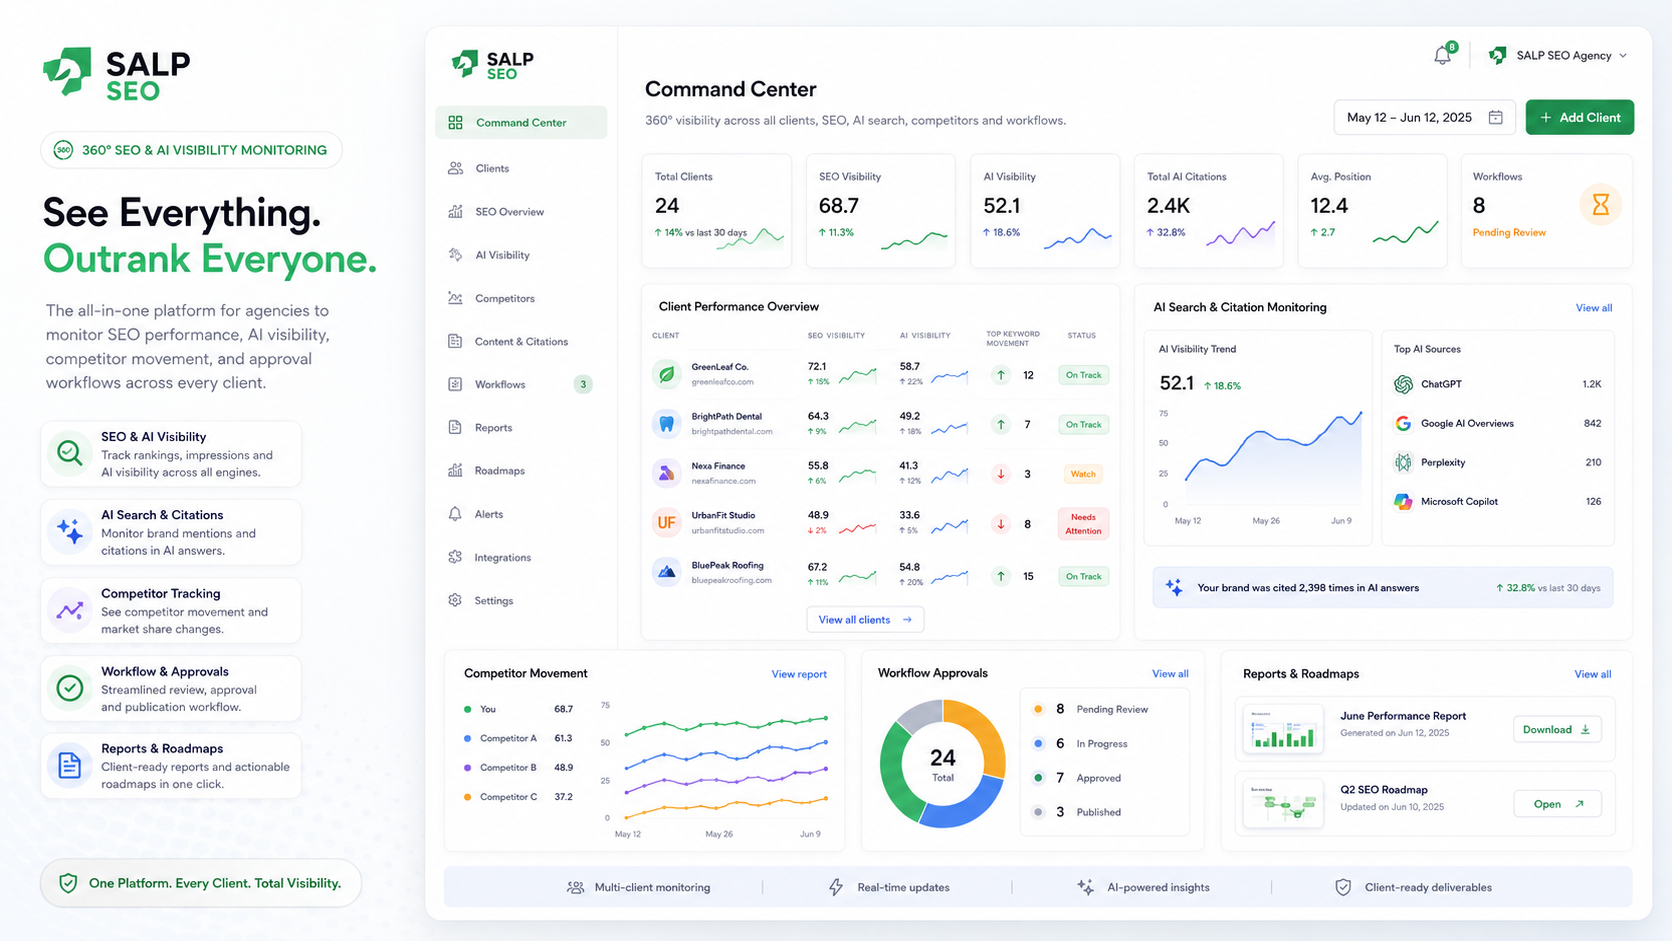Click the Add Client button

[1580, 117]
